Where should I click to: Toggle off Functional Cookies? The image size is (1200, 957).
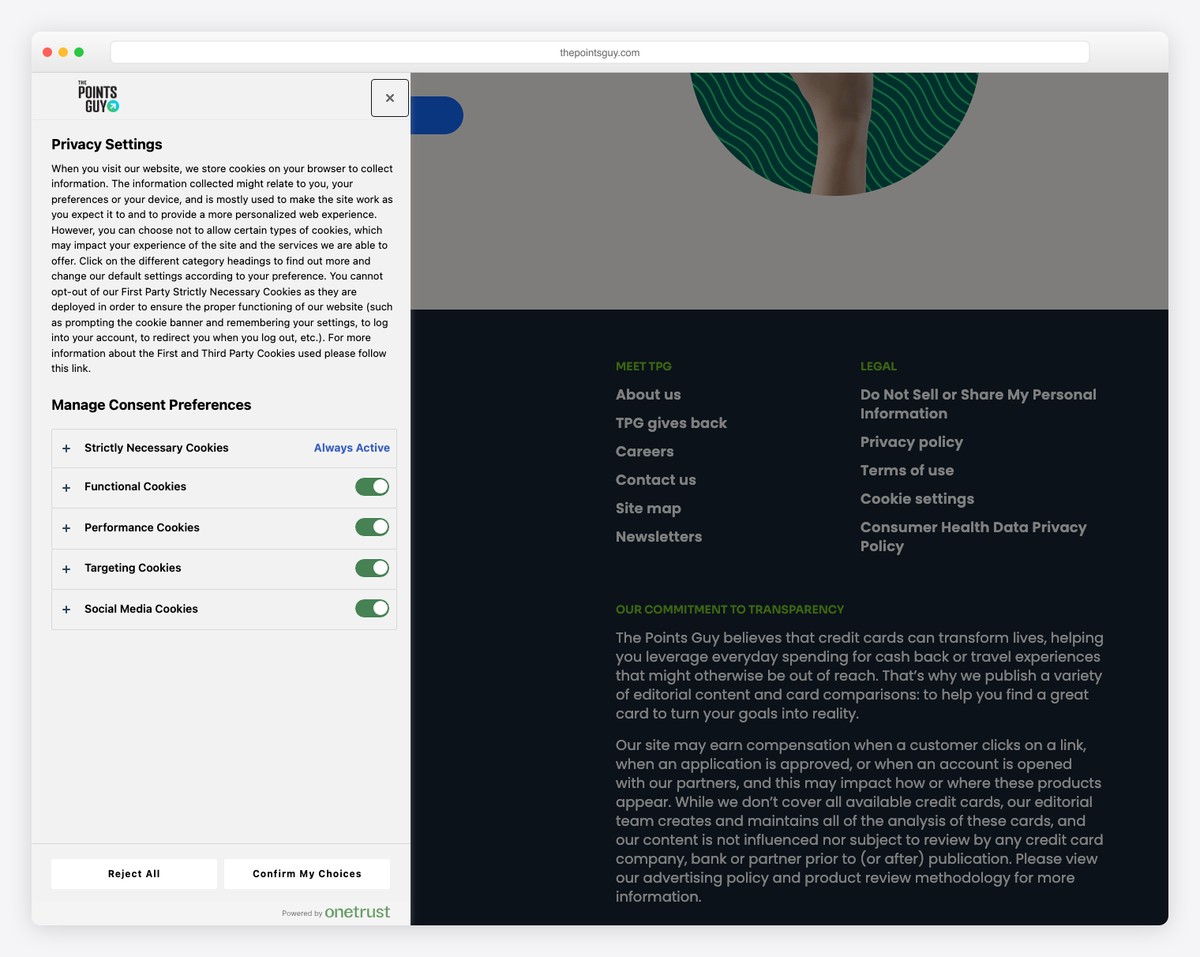(371, 486)
